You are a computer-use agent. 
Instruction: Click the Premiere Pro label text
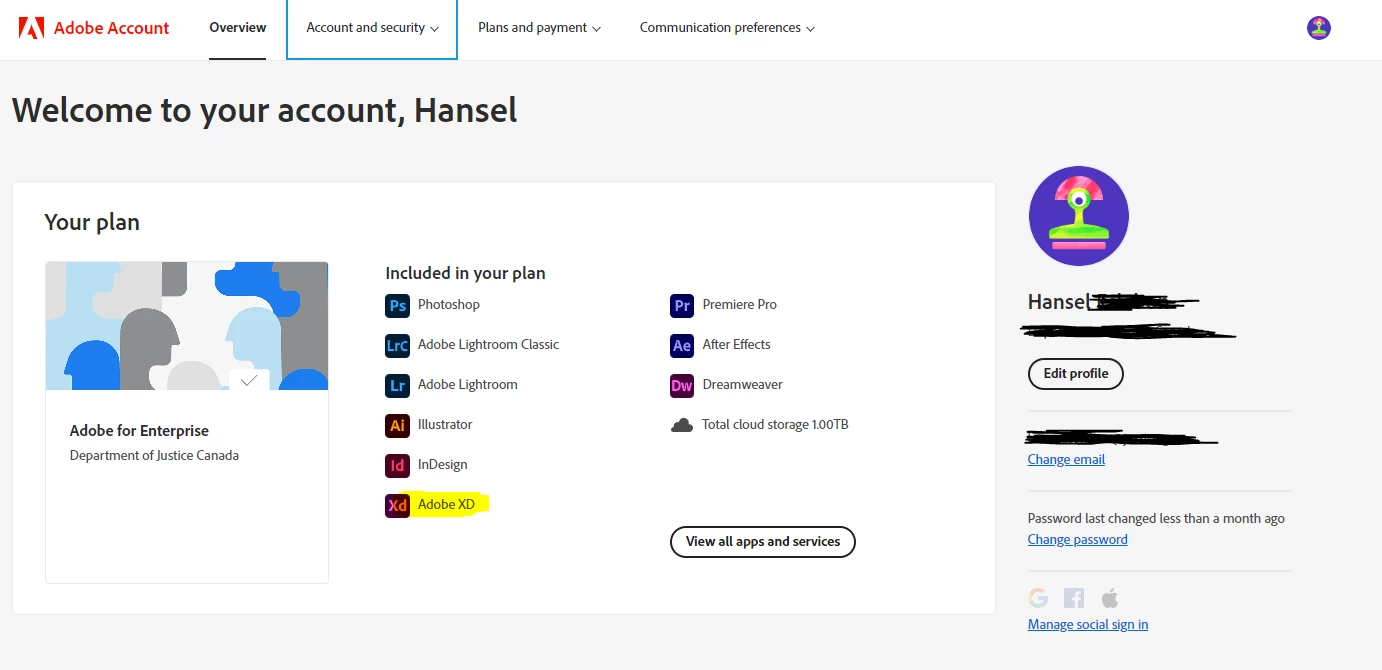pos(740,305)
